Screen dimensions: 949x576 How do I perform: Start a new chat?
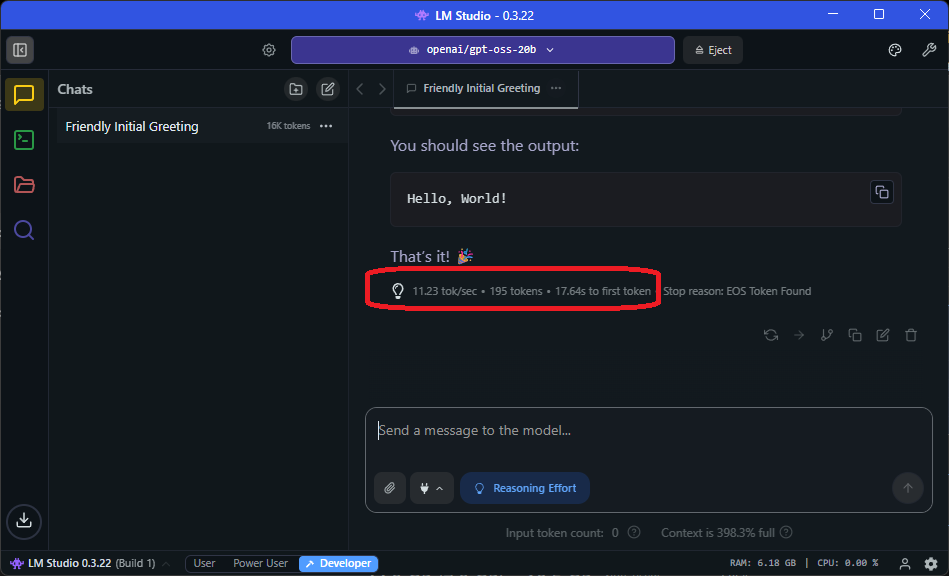[x=327, y=90]
